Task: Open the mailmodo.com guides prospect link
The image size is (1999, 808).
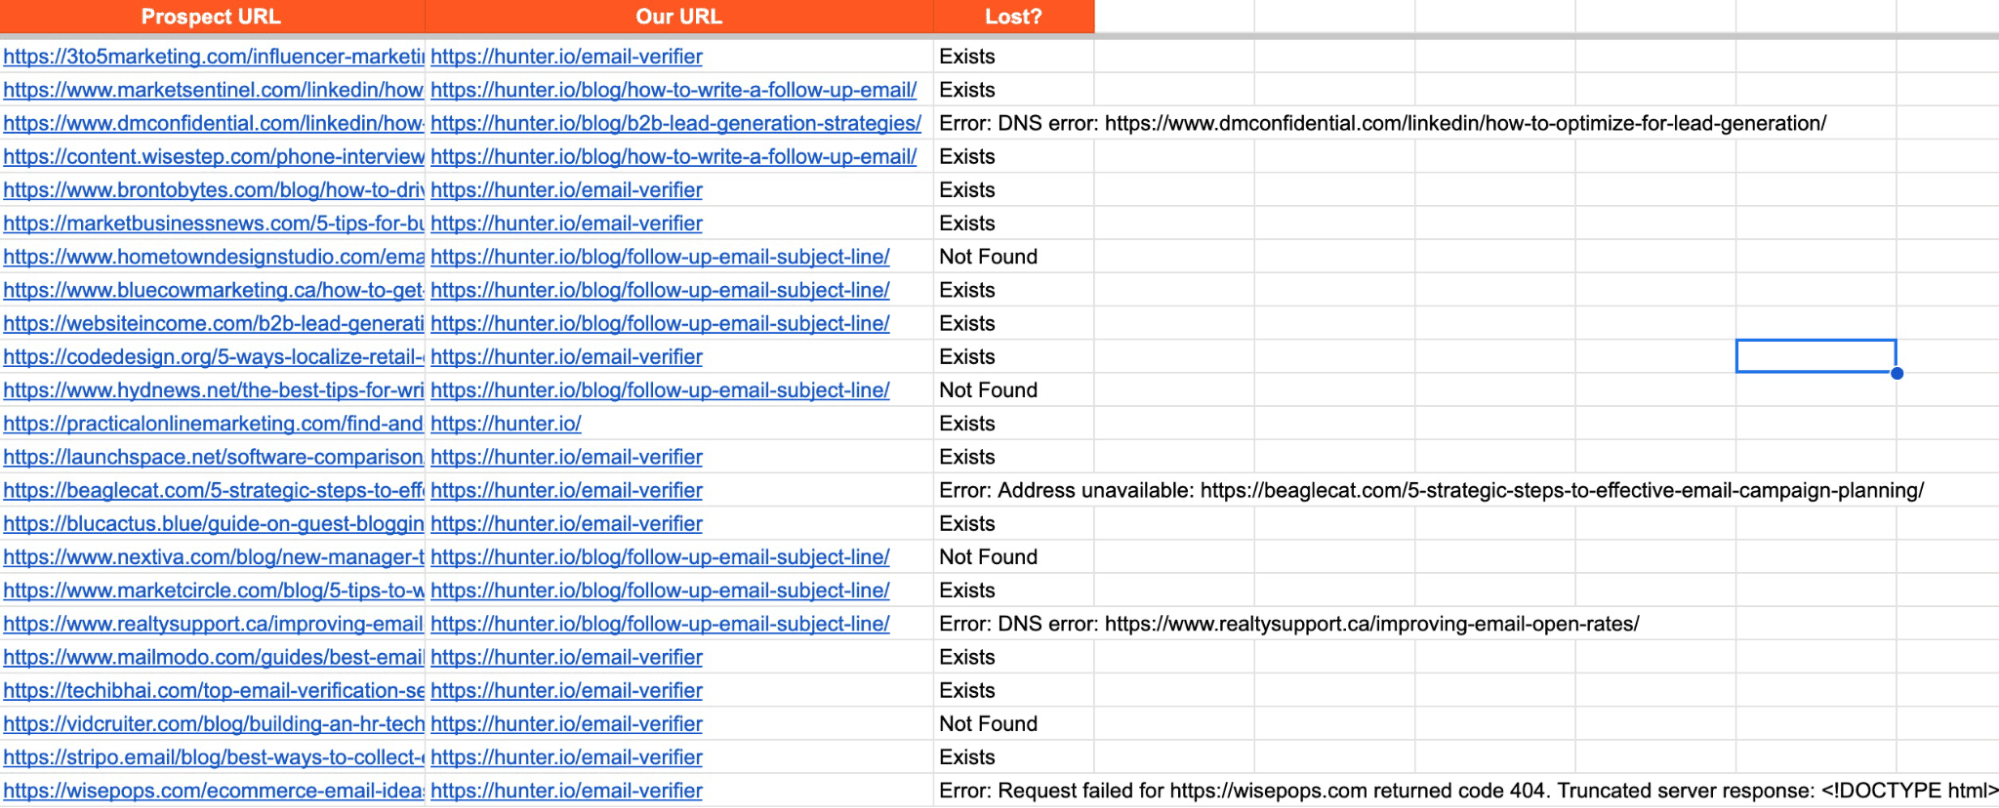Action: [213, 657]
